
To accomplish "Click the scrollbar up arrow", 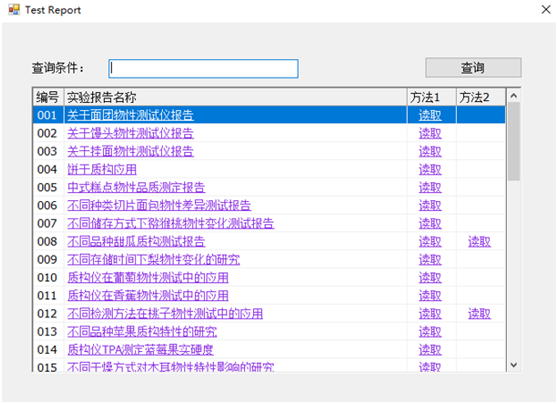I will point(514,96).
